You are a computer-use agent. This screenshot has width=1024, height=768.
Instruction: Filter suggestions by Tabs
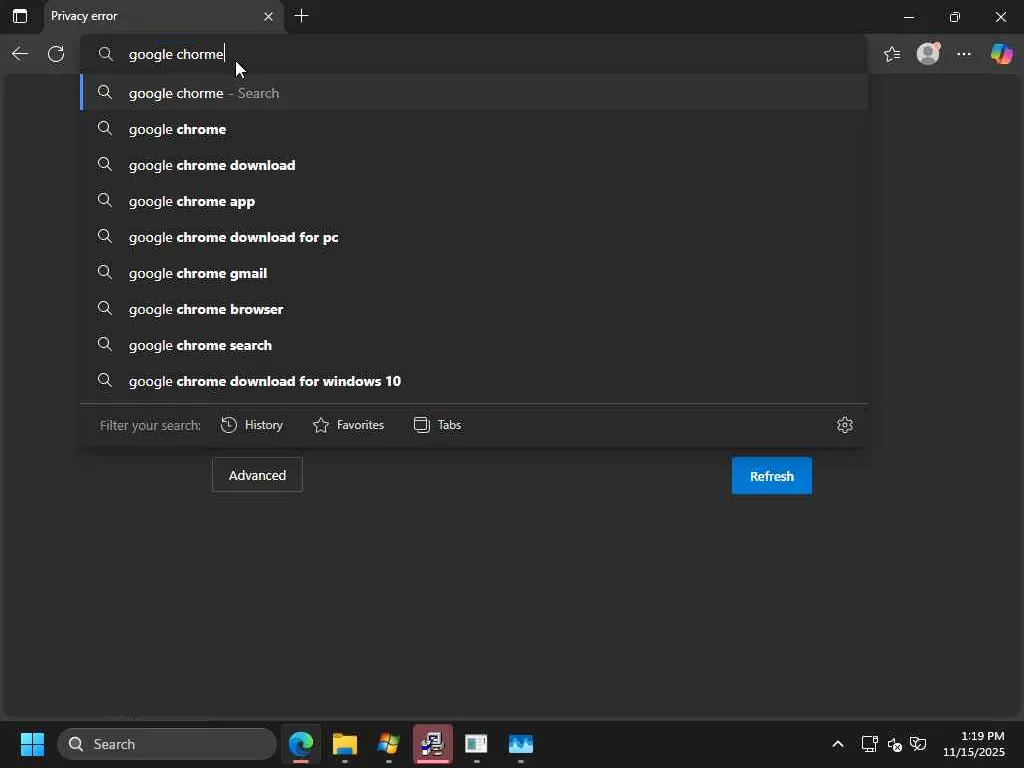438,425
